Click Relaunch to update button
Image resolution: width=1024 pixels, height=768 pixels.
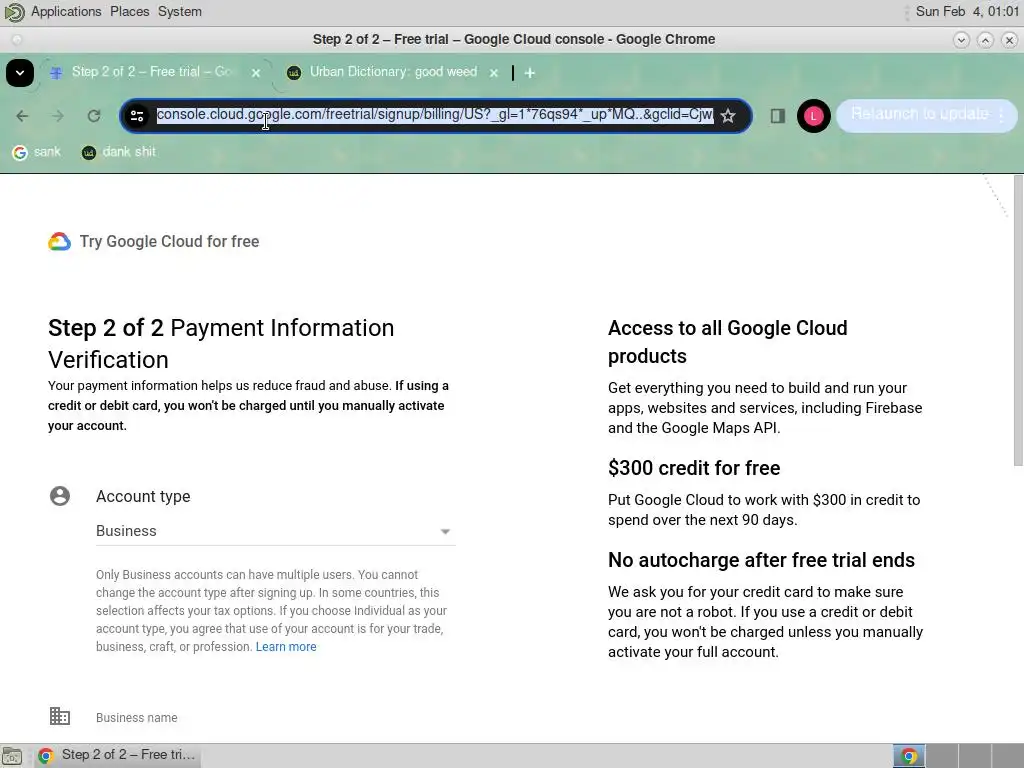pyautogui.click(x=920, y=114)
